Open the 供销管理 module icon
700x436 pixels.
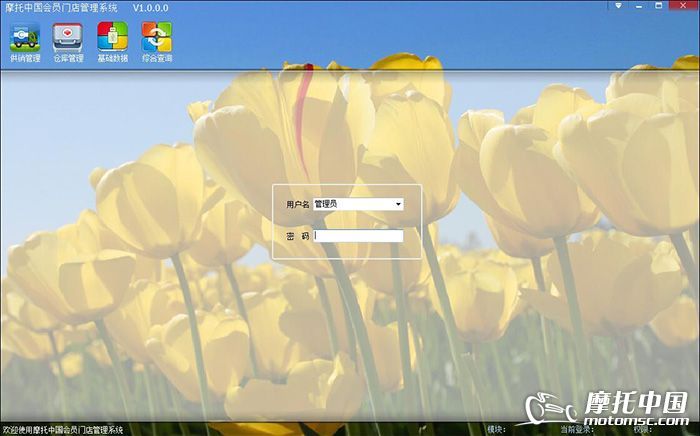(25, 37)
